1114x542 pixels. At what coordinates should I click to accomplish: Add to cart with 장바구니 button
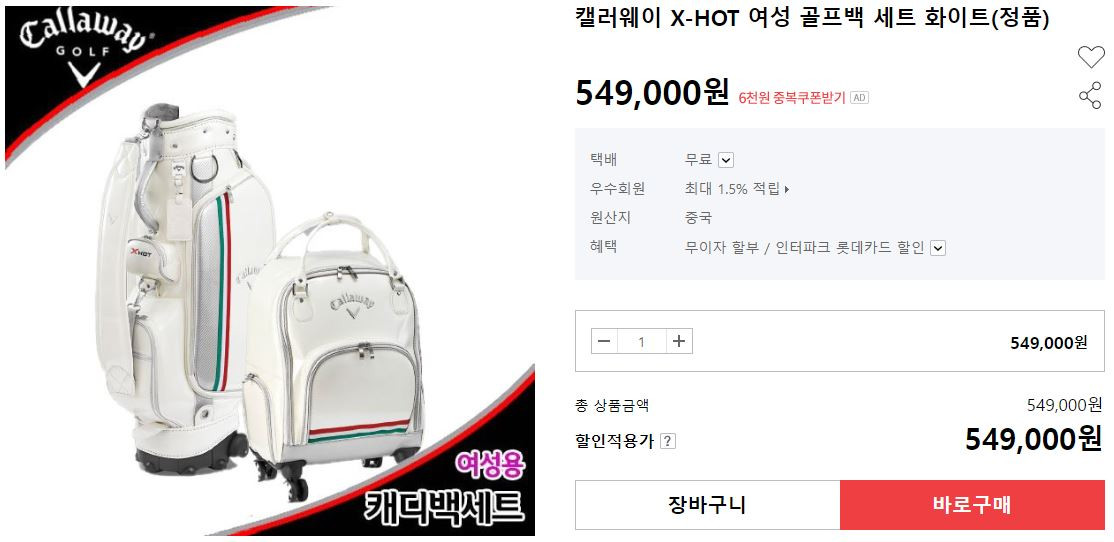click(x=707, y=505)
